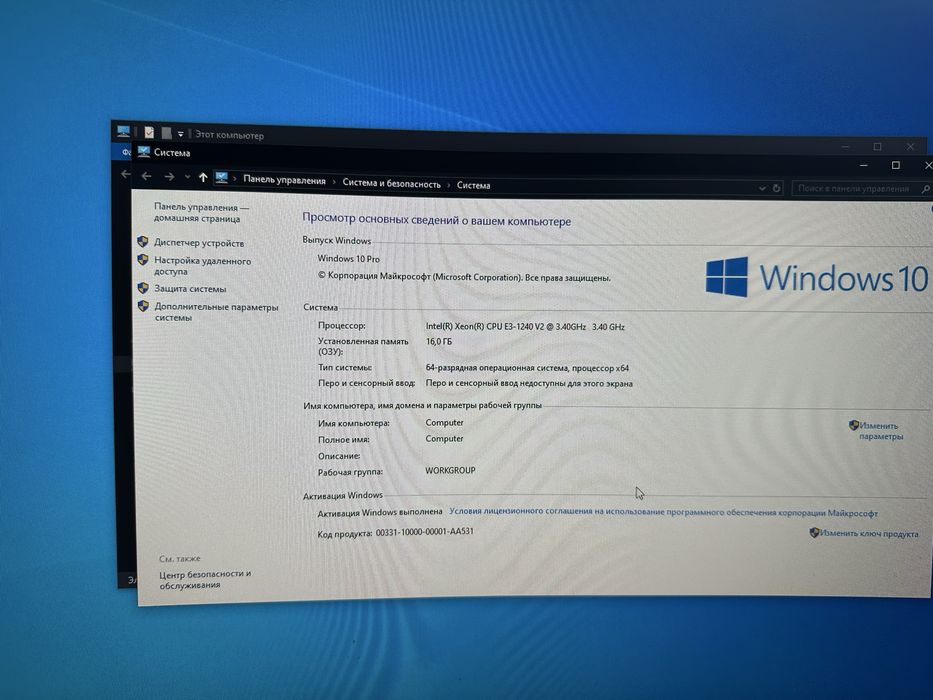
Task: Open the address bar history dropdown
Action: pos(762,188)
